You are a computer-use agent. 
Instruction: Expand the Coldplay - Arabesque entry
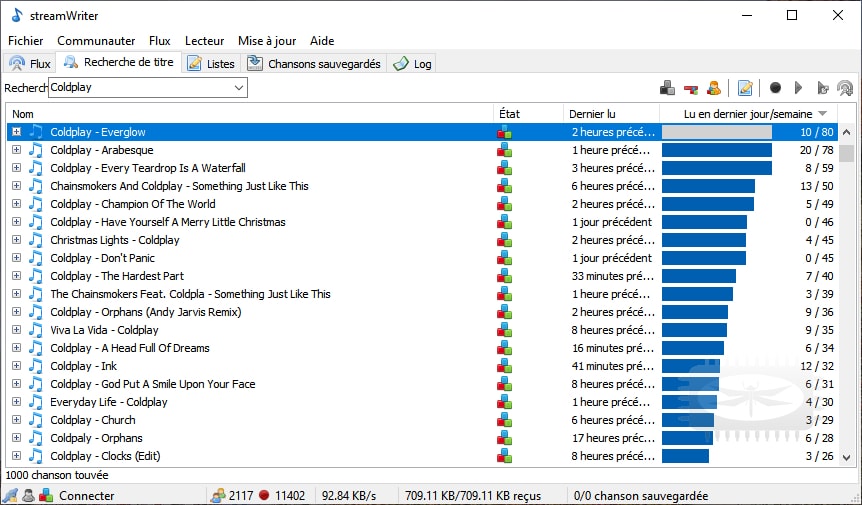coord(16,150)
